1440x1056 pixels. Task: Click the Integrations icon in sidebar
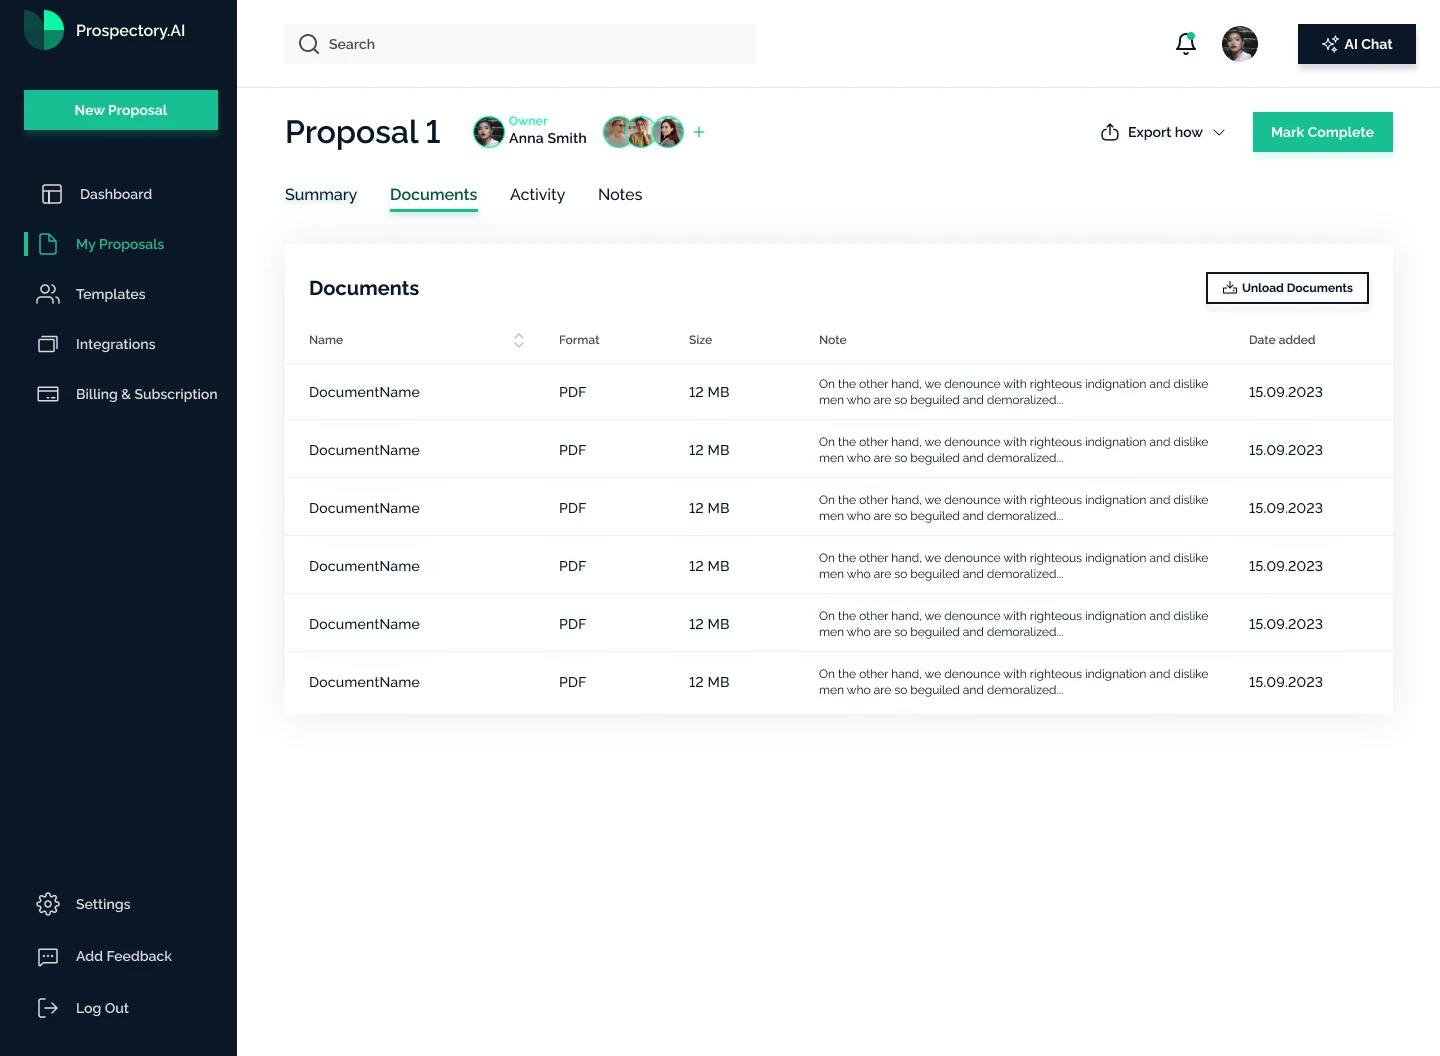48,344
